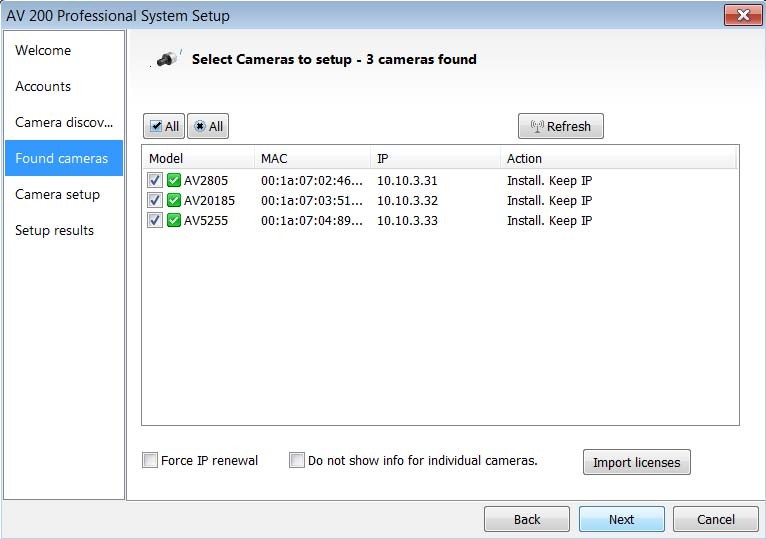Uncheck the AV5255 camera checkbox

[x=155, y=221]
